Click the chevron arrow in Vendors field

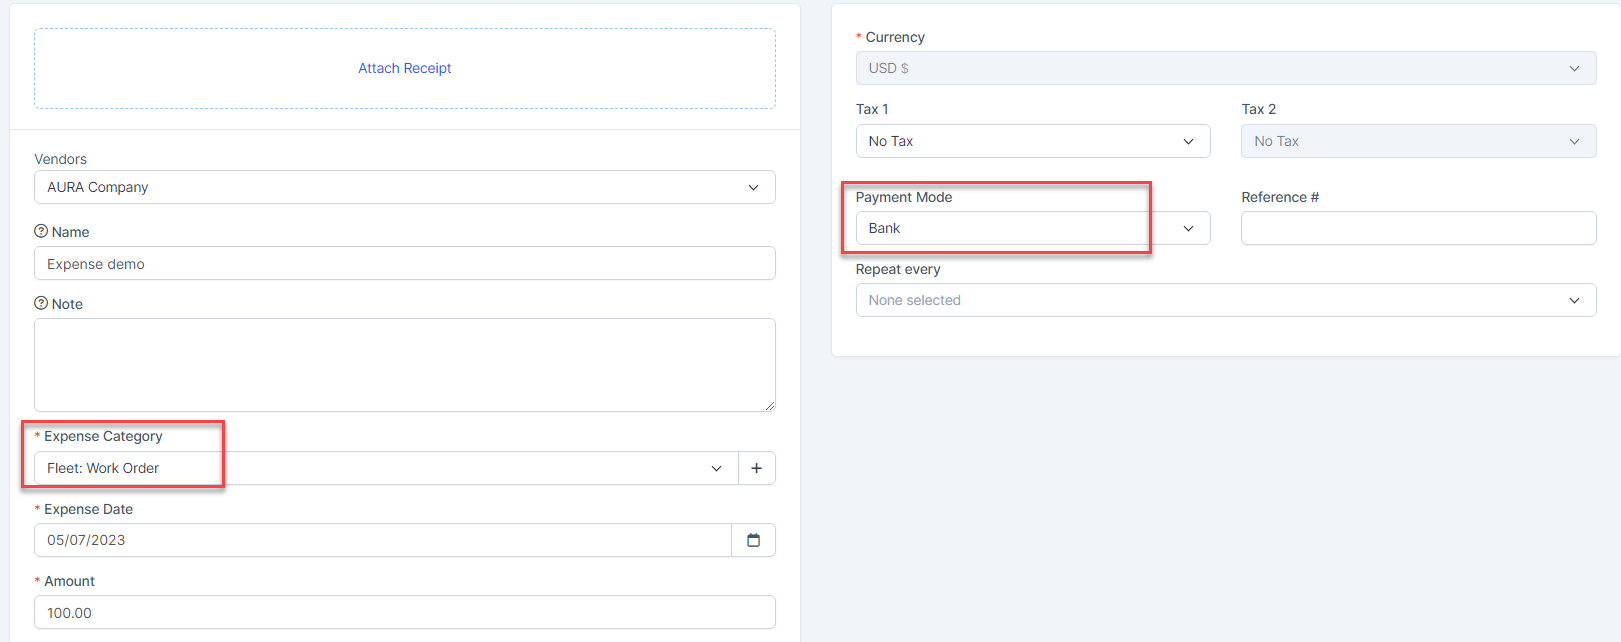click(753, 187)
